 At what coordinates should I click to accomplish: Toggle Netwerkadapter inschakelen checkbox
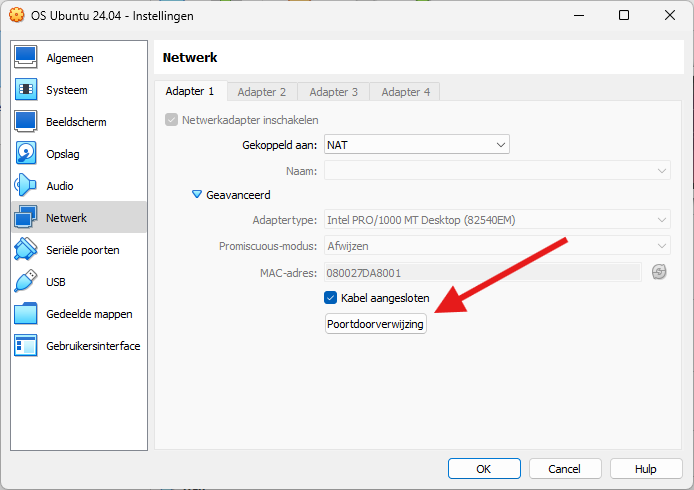tap(172, 120)
